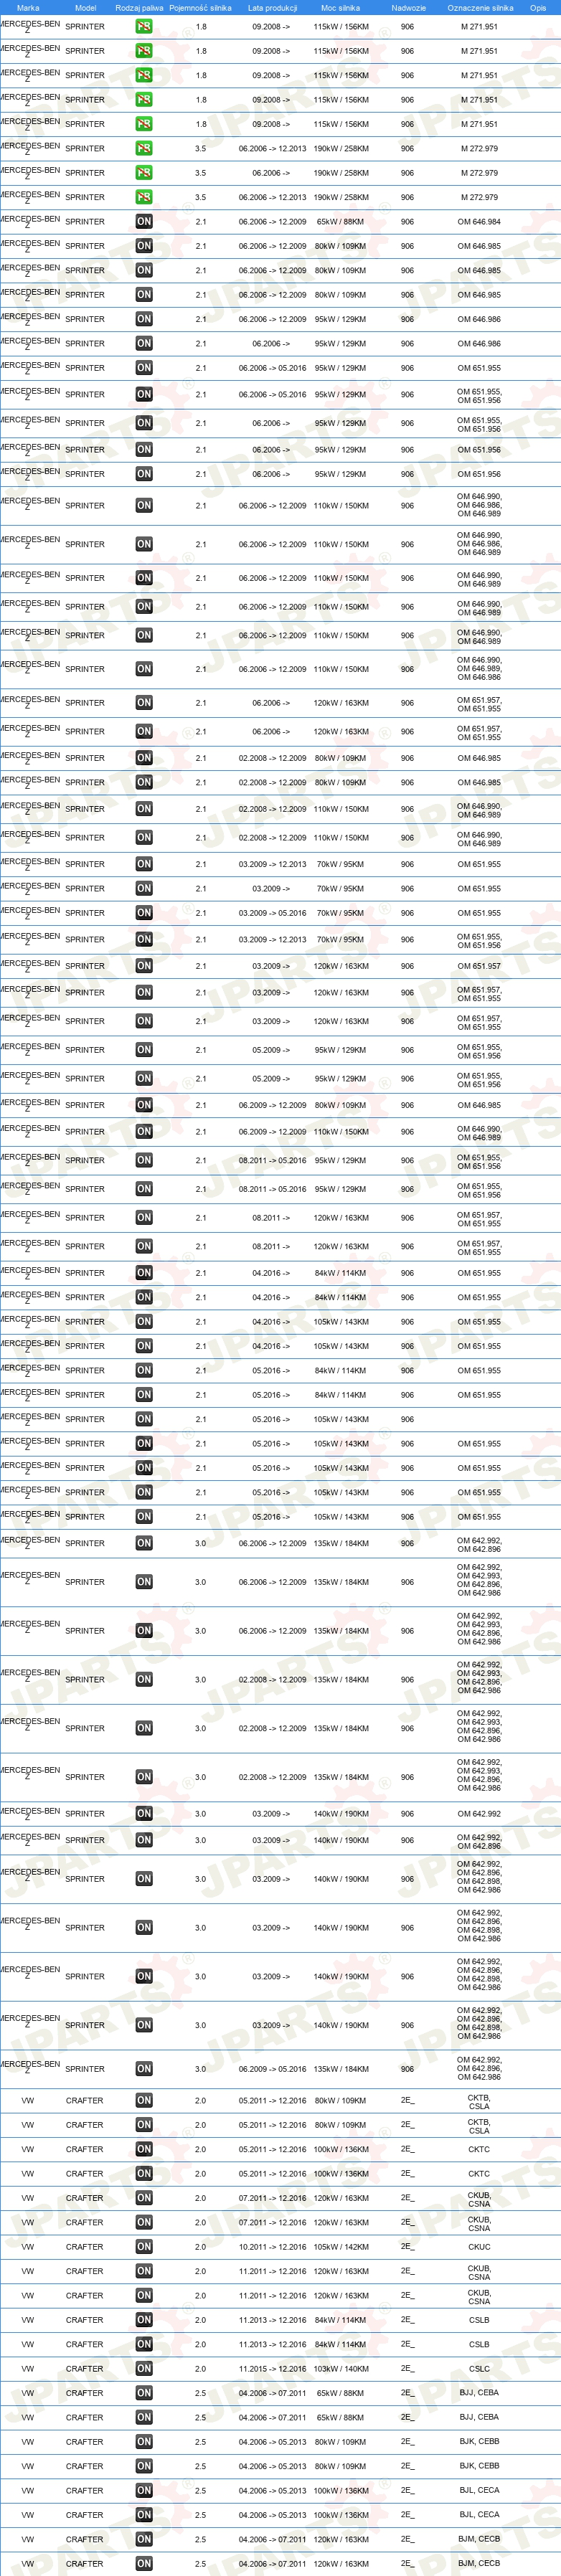Image resolution: width=561 pixels, height=2576 pixels.
Task: Click petrol icon in open-ended 3.5 M 272.979 row
Action: (x=144, y=173)
